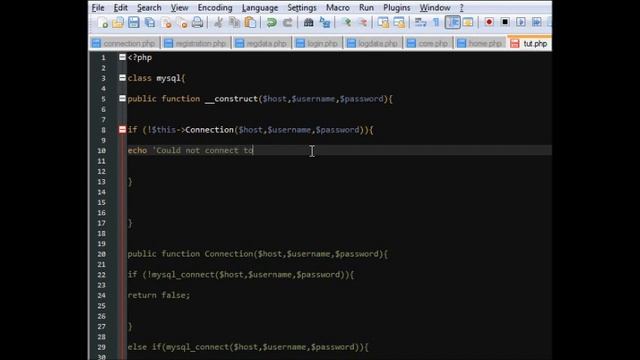This screenshot has width=640, height=360.
Task: Click the Zoom Out toolbar icon
Action: click(x=362, y=22)
